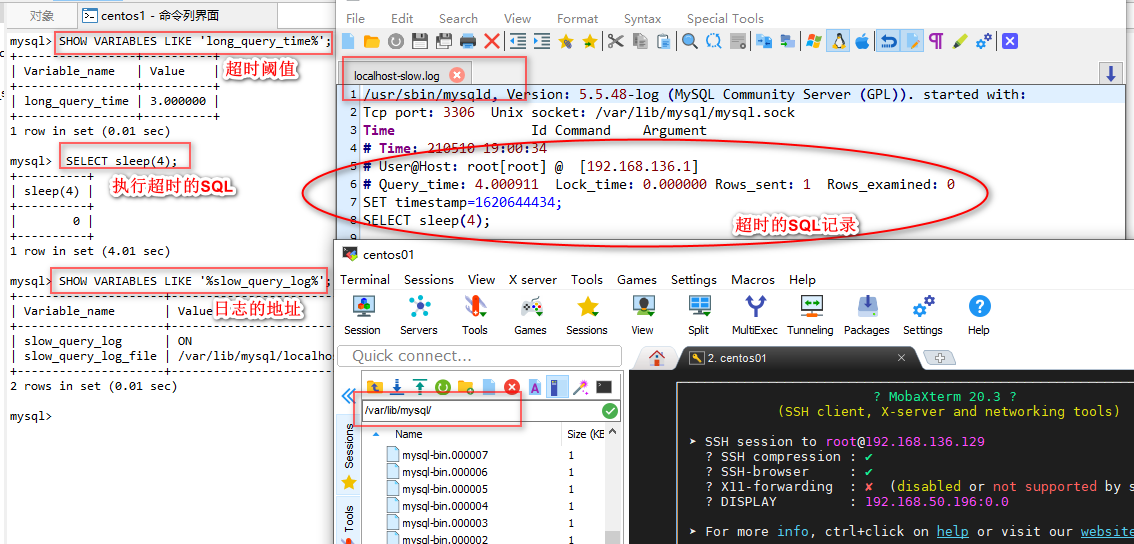Image resolution: width=1134 pixels, height=544 pixels.
Task: Click the paste clipboard icon in editor toolbar
Action: 663,41
